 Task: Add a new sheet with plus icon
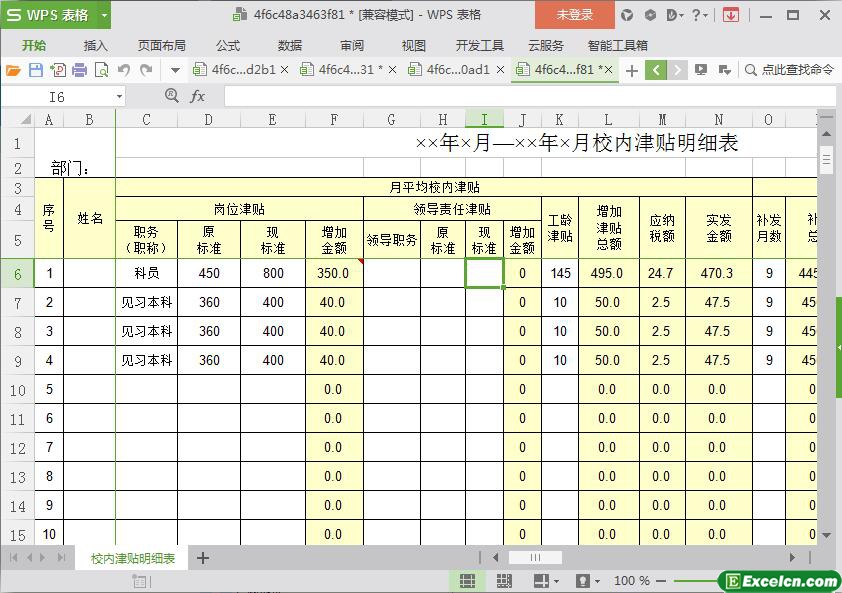[203, 558]
